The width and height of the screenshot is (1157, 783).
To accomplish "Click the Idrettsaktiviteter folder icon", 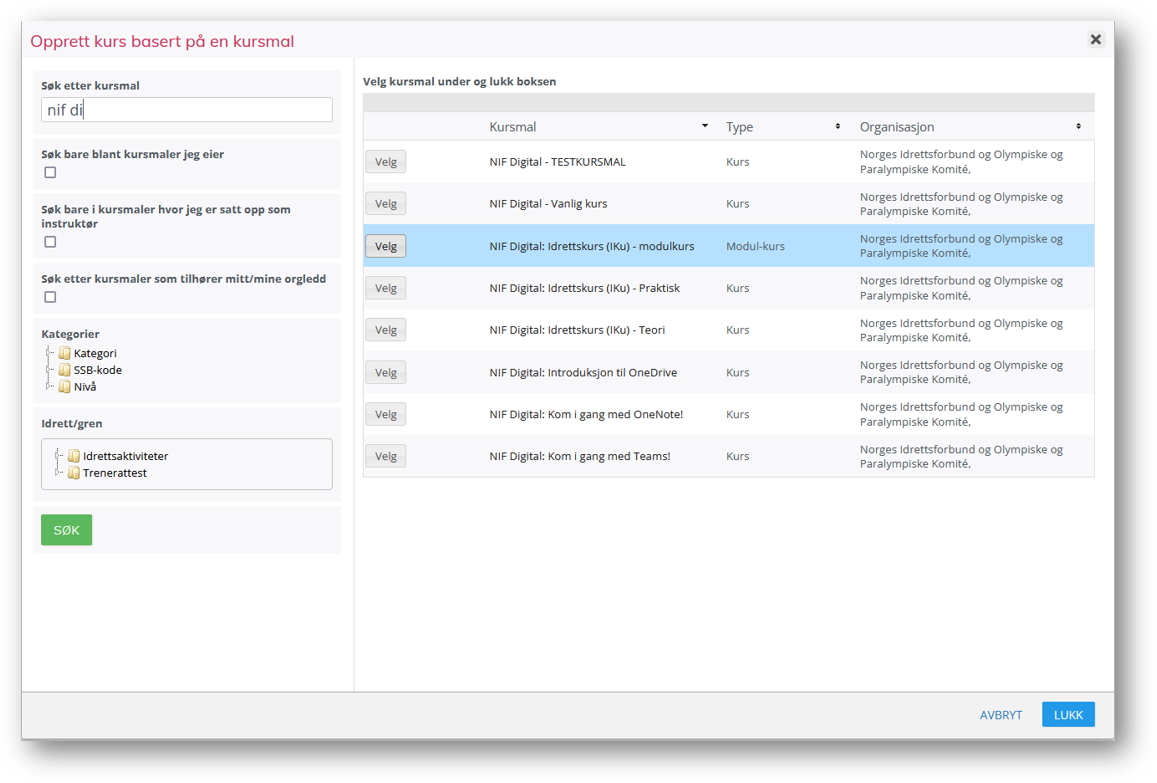I will (74, 456).
